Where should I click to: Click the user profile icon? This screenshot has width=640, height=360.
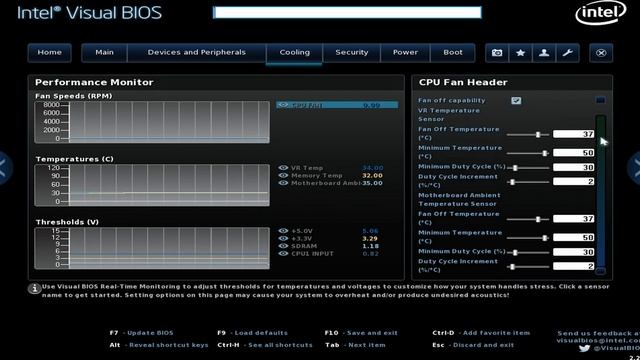pyautogui.click(x=544, y=53)
